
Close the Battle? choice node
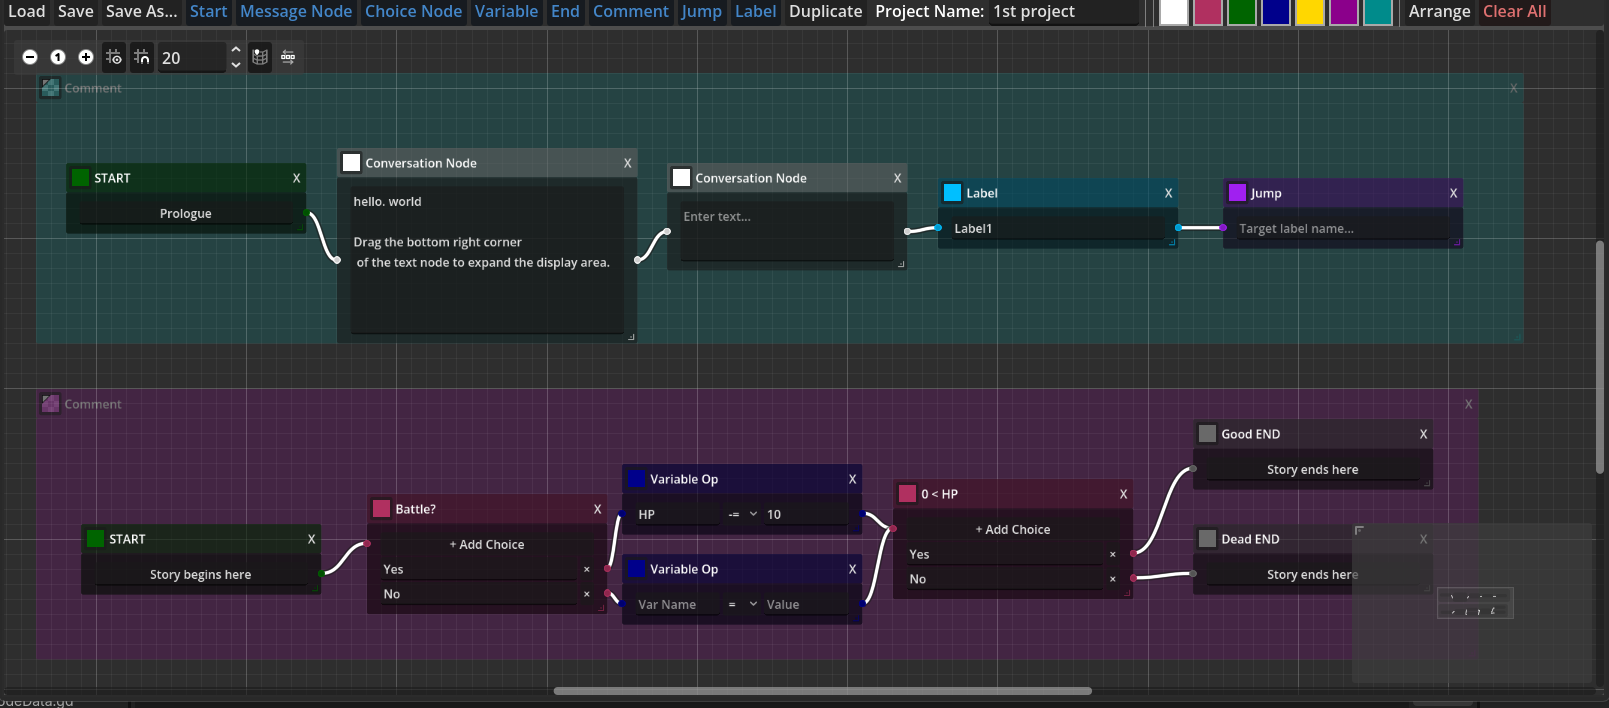[597, 509]
